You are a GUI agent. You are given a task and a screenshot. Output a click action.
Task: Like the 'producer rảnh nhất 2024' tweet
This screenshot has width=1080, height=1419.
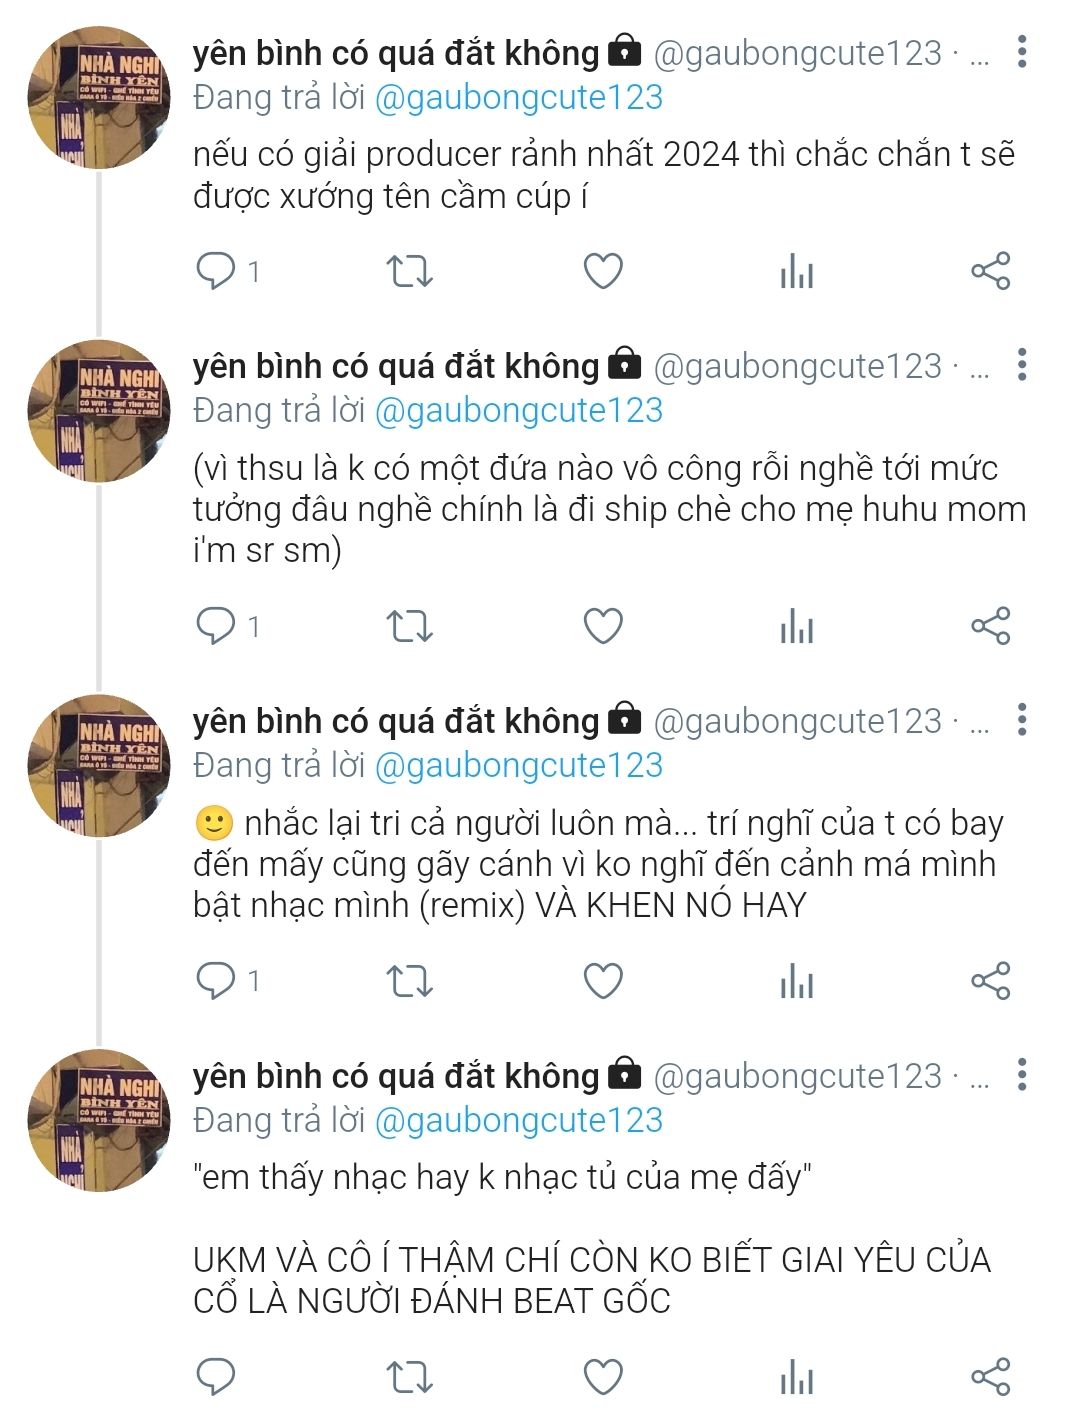click(603, 271)
